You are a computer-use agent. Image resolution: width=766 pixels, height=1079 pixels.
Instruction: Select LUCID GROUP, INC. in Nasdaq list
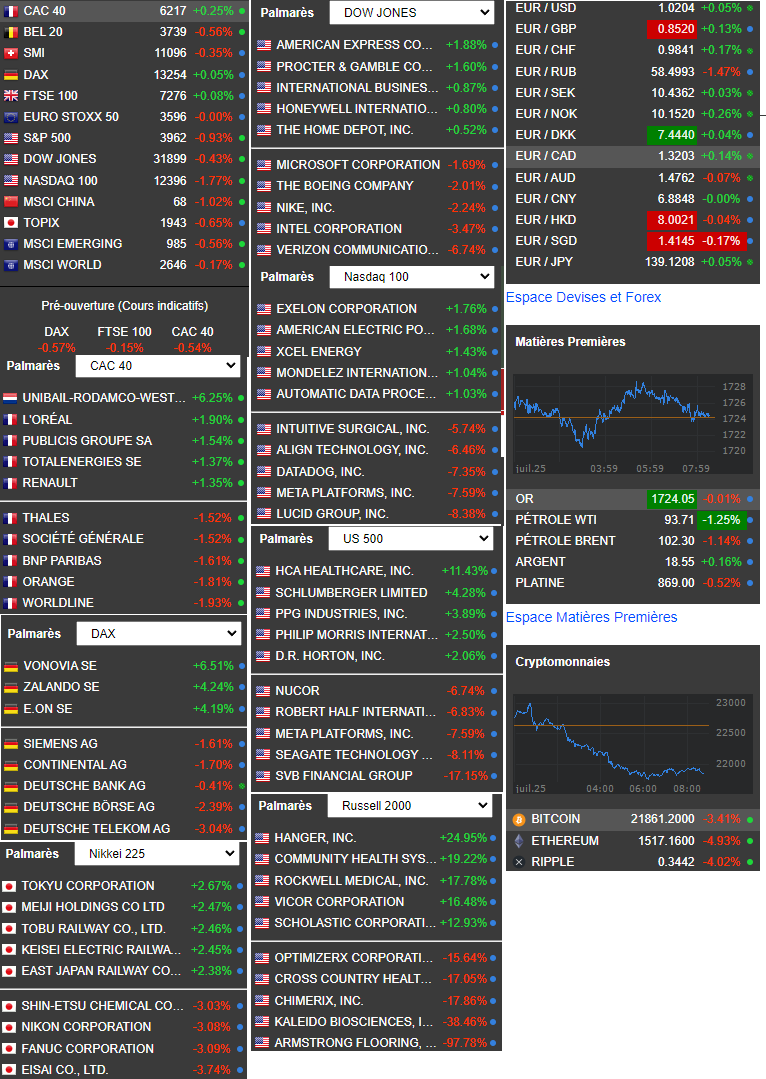376,514
